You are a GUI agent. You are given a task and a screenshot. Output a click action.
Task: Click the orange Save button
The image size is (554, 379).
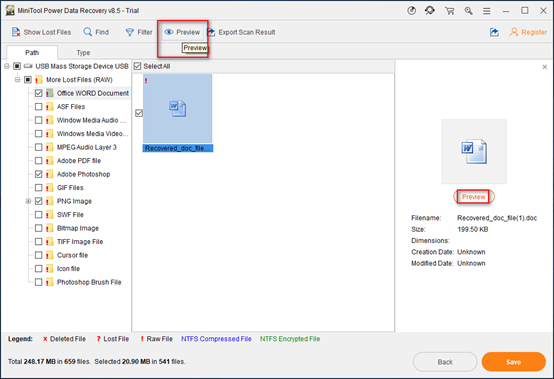point(513,362)
